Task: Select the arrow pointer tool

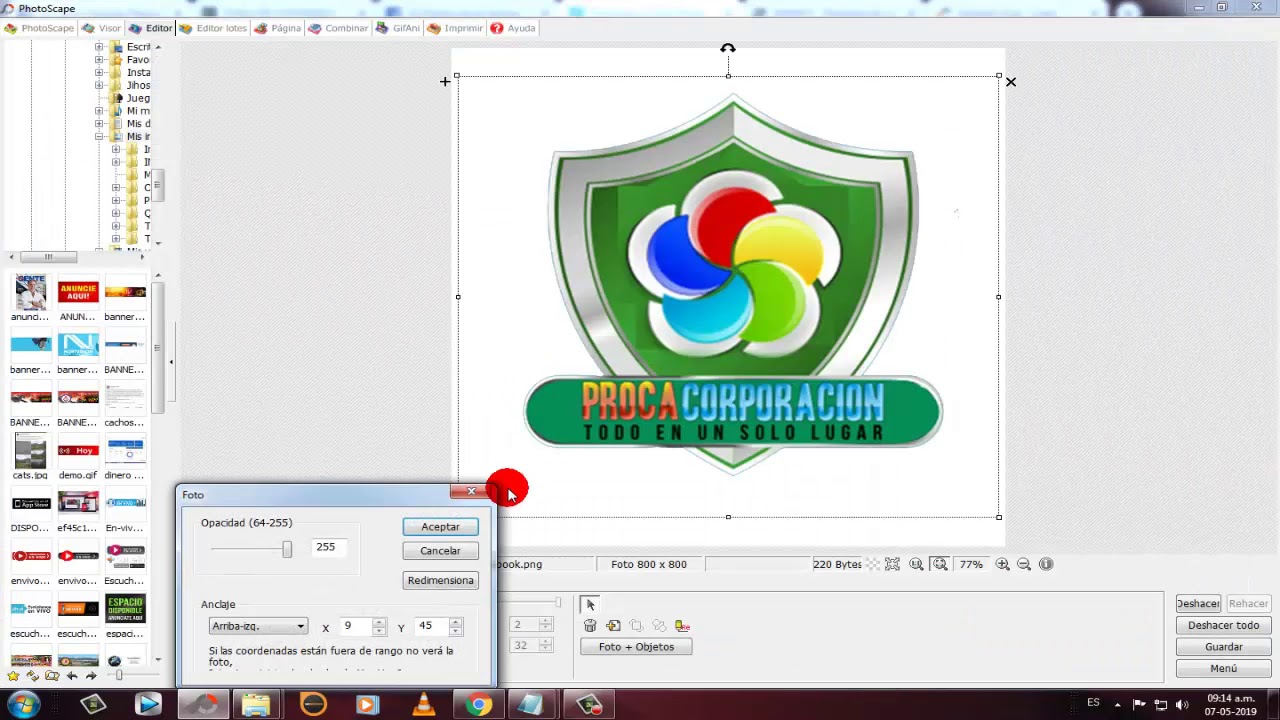Action: point(589,604)
